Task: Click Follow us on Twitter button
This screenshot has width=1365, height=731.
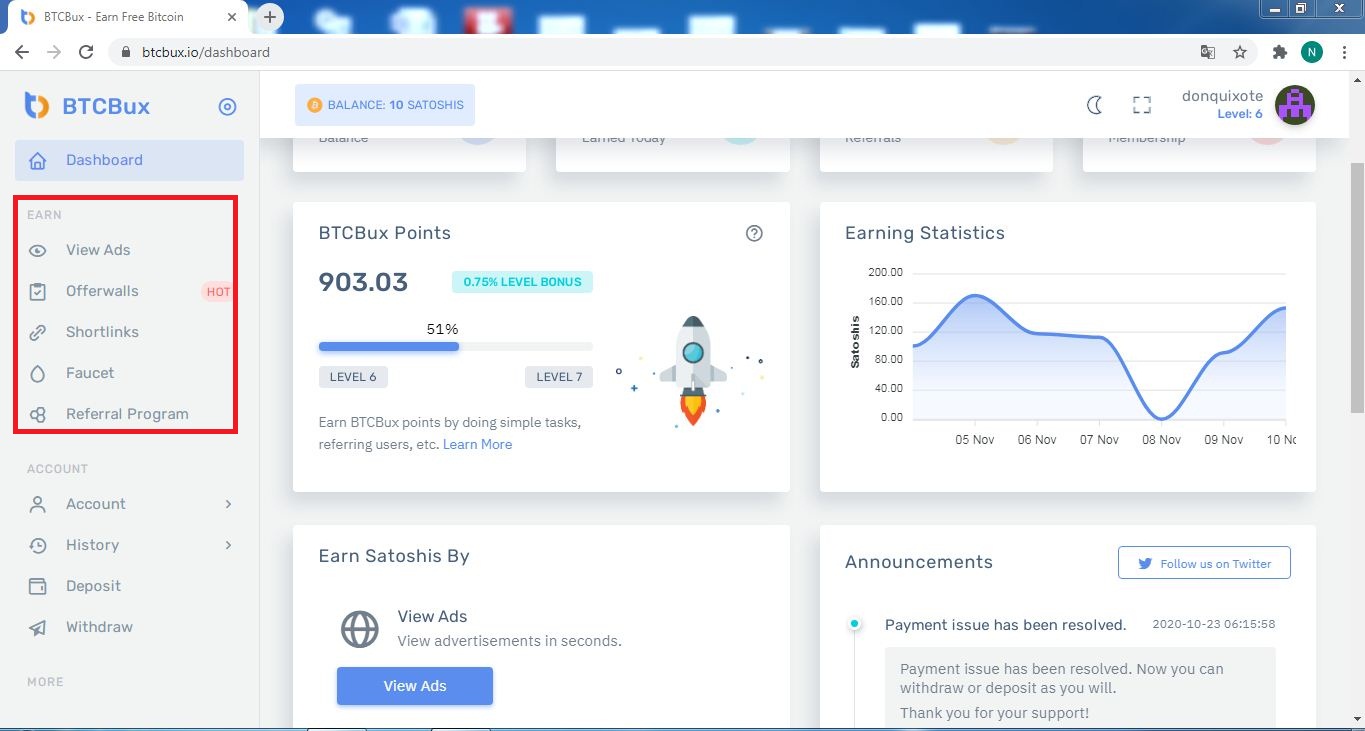Action: (x=1204, y=563)
